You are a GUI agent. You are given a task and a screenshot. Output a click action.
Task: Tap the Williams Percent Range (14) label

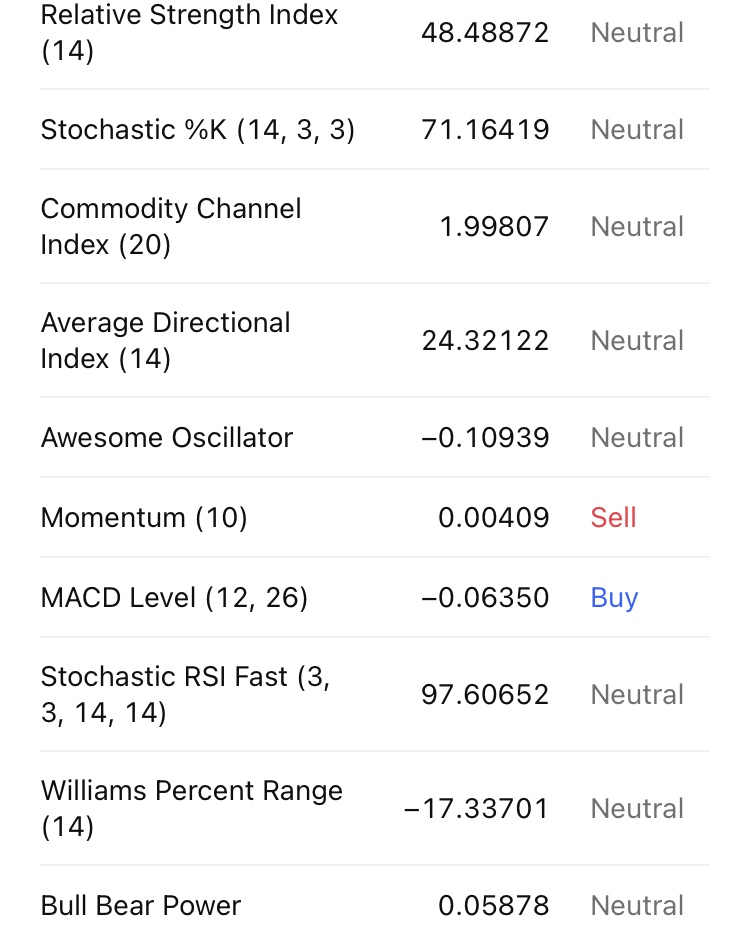click(191, 808)
